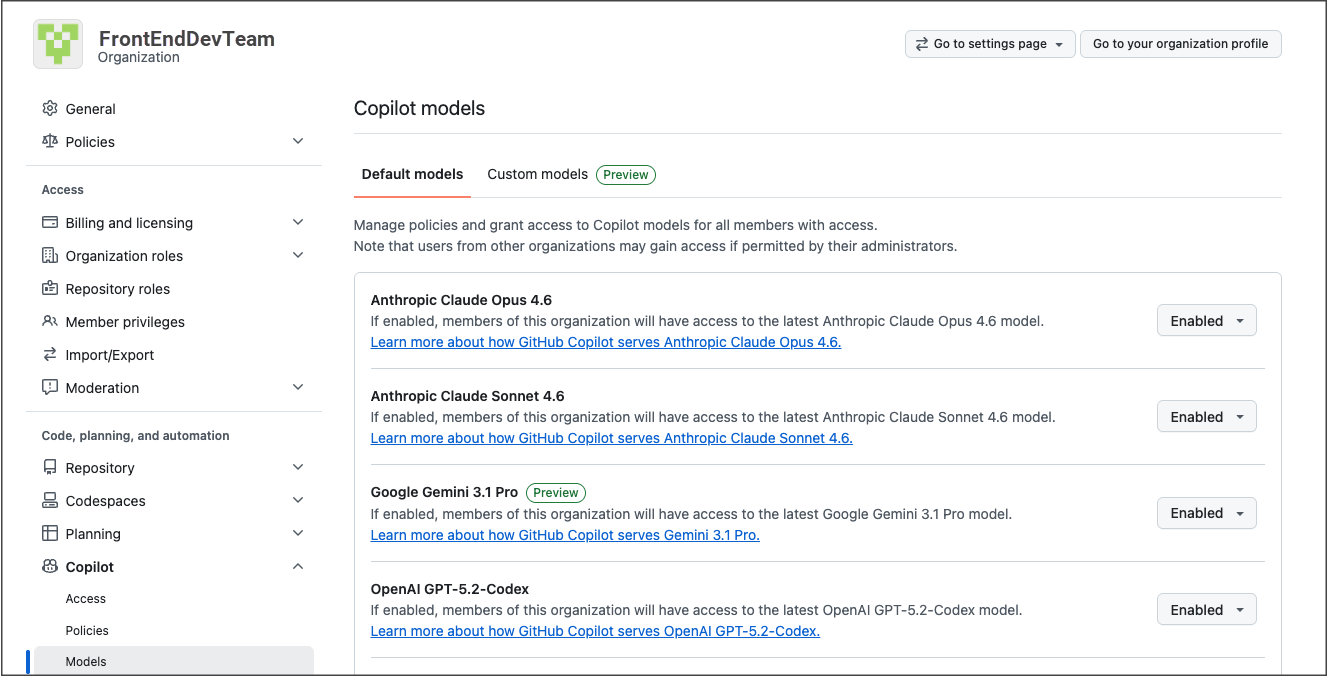Click the Member privileges people icon

click(50, 321)
